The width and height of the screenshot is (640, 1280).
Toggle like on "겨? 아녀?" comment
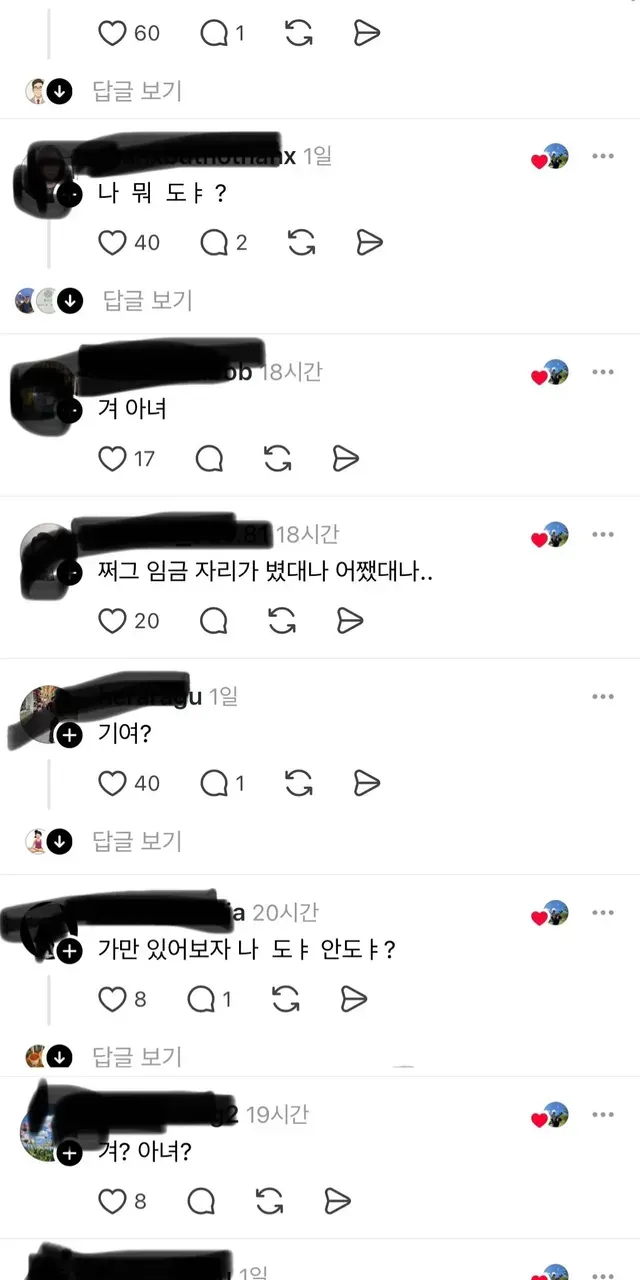pyautogui.click(x=112, y=1200)
